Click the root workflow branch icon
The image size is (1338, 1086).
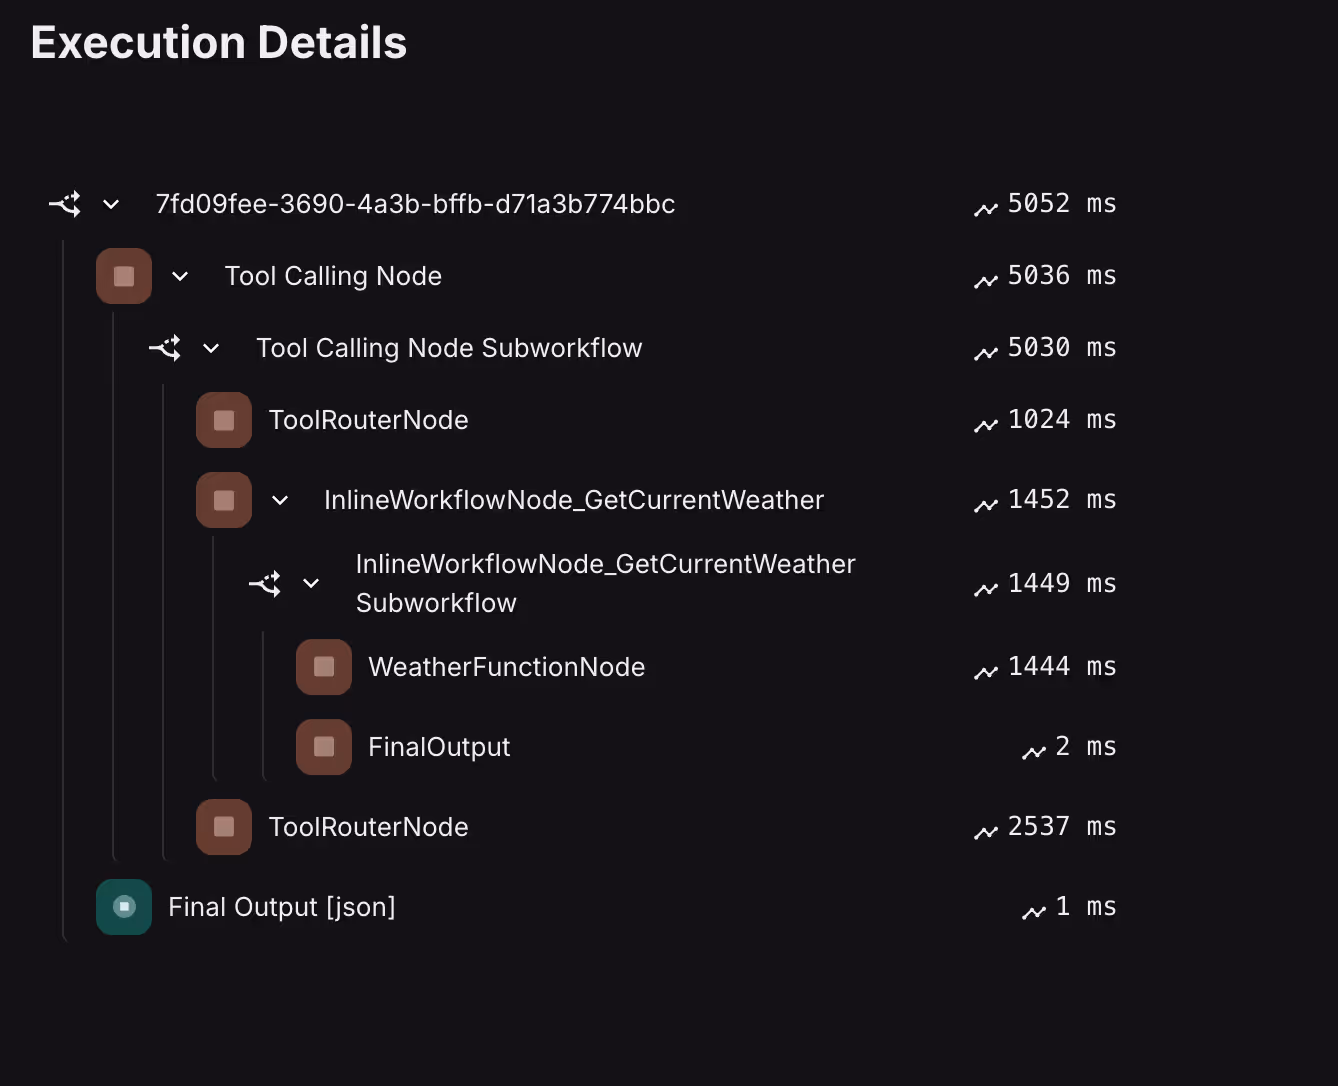click(65, 204)
